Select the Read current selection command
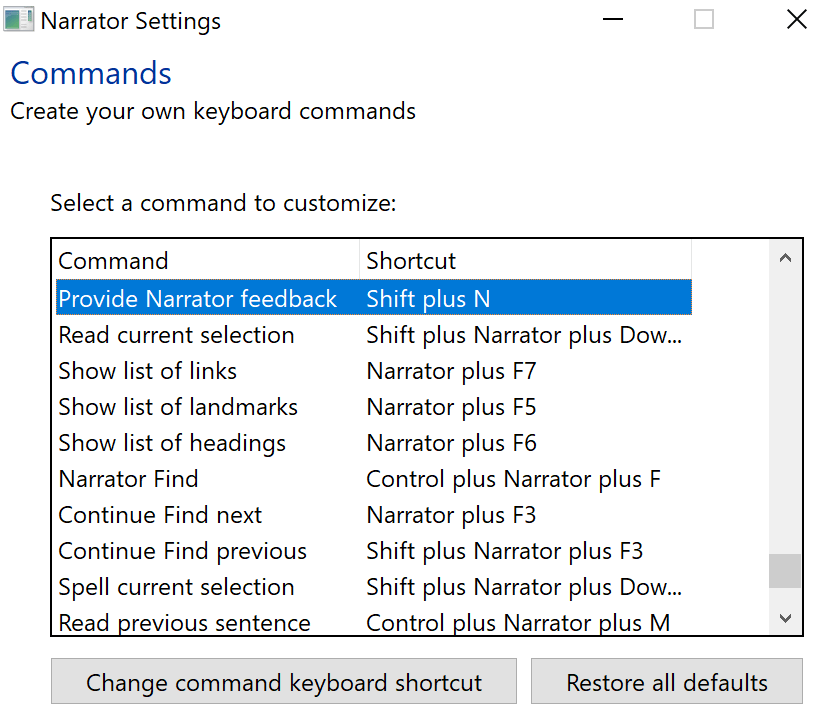The width and height of the screenshot is (834, 713). 176,335
